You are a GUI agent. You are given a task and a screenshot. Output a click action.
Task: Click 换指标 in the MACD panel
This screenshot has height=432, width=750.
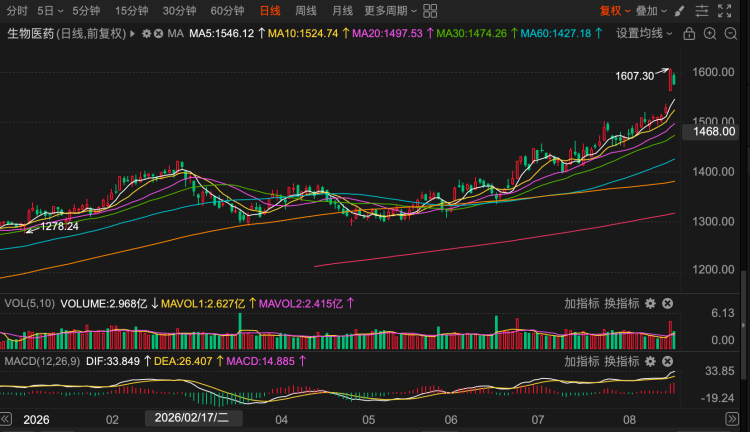coord(622,361)
